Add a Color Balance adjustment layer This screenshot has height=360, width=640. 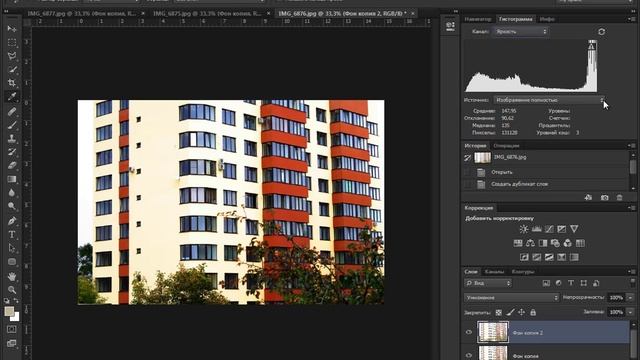[530, 243]
